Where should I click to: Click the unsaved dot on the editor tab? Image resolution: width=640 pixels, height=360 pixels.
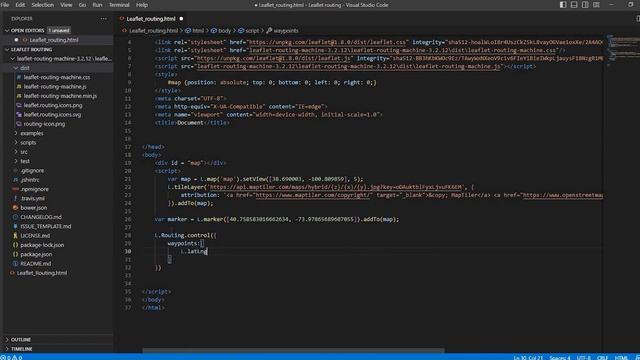(181, 19)
